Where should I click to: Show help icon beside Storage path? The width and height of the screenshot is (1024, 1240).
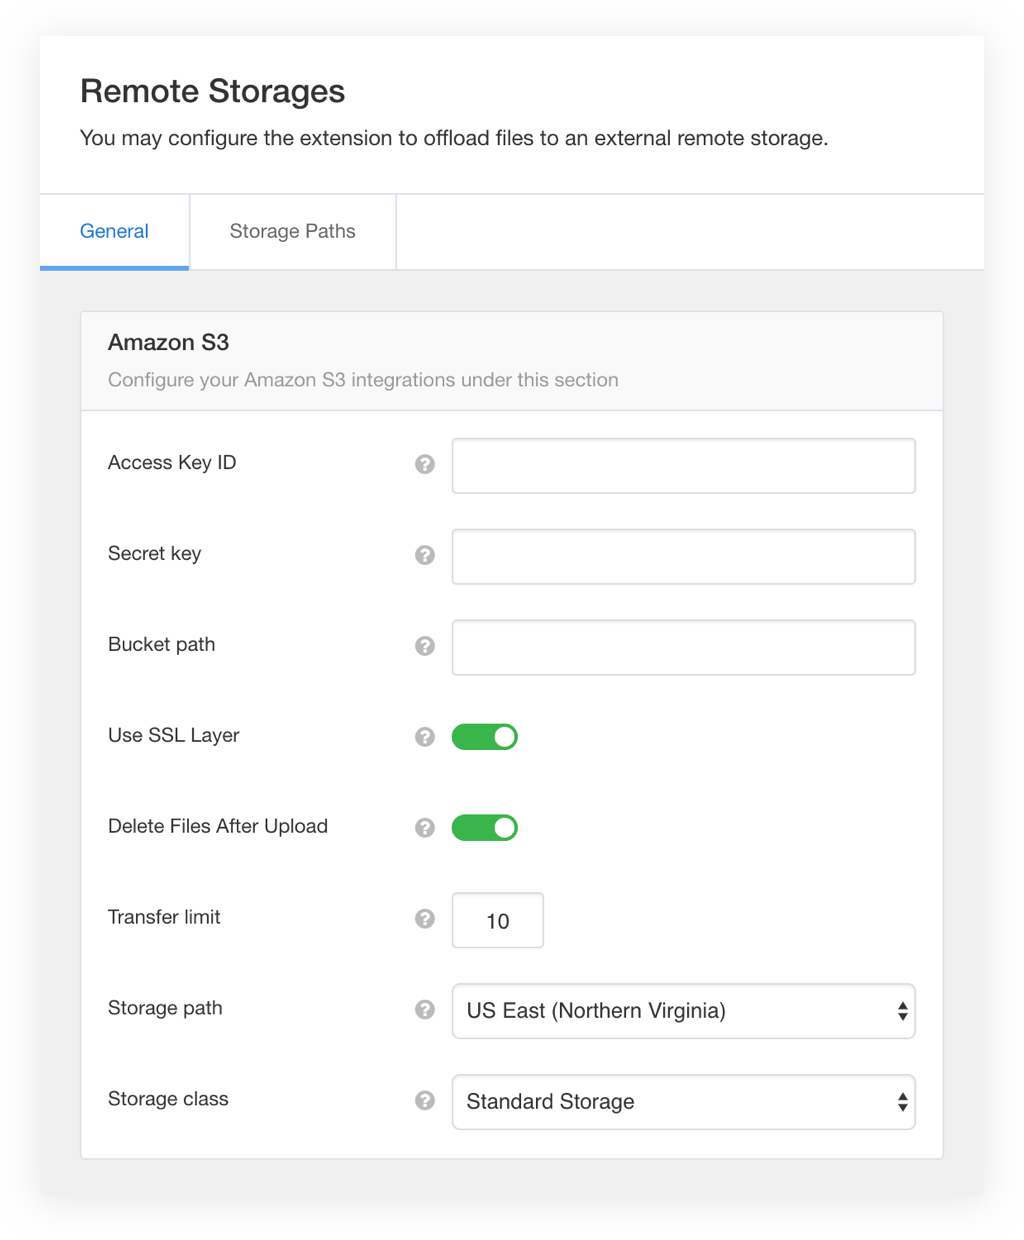coord(425,1010)
